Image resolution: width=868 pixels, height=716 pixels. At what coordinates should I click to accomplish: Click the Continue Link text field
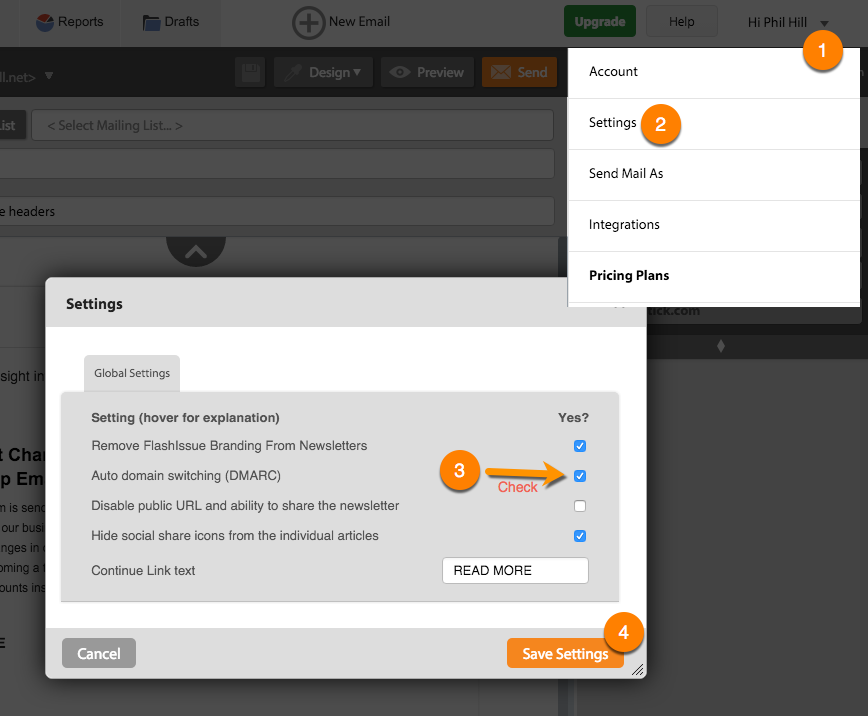pyautogui.click(x=515, y=570)
